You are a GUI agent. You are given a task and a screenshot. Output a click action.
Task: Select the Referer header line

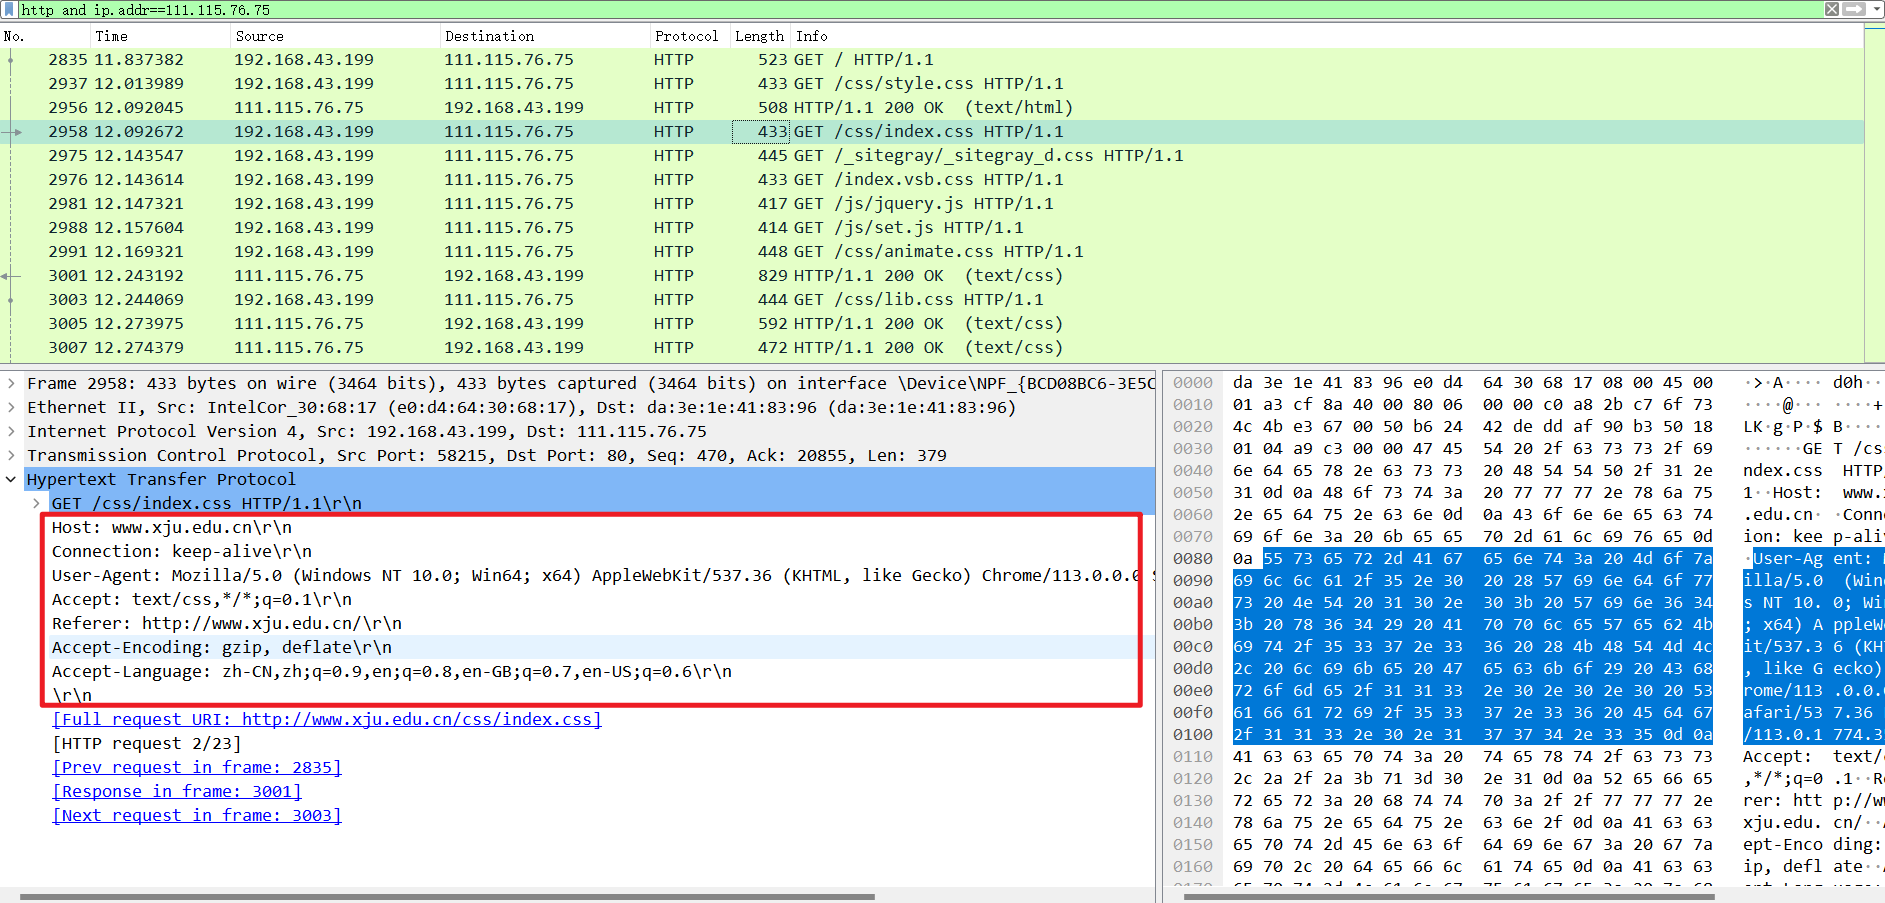tap(227, 623)
